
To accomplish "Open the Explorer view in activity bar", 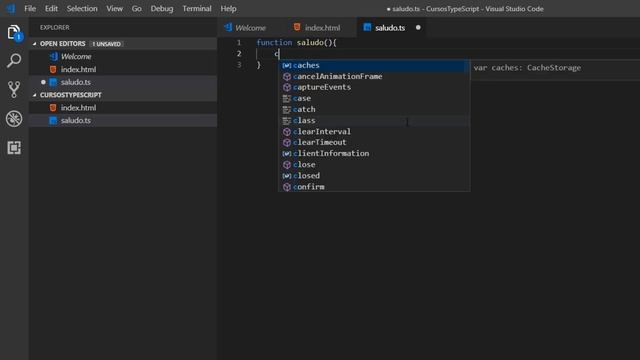I will pos(14,33).
